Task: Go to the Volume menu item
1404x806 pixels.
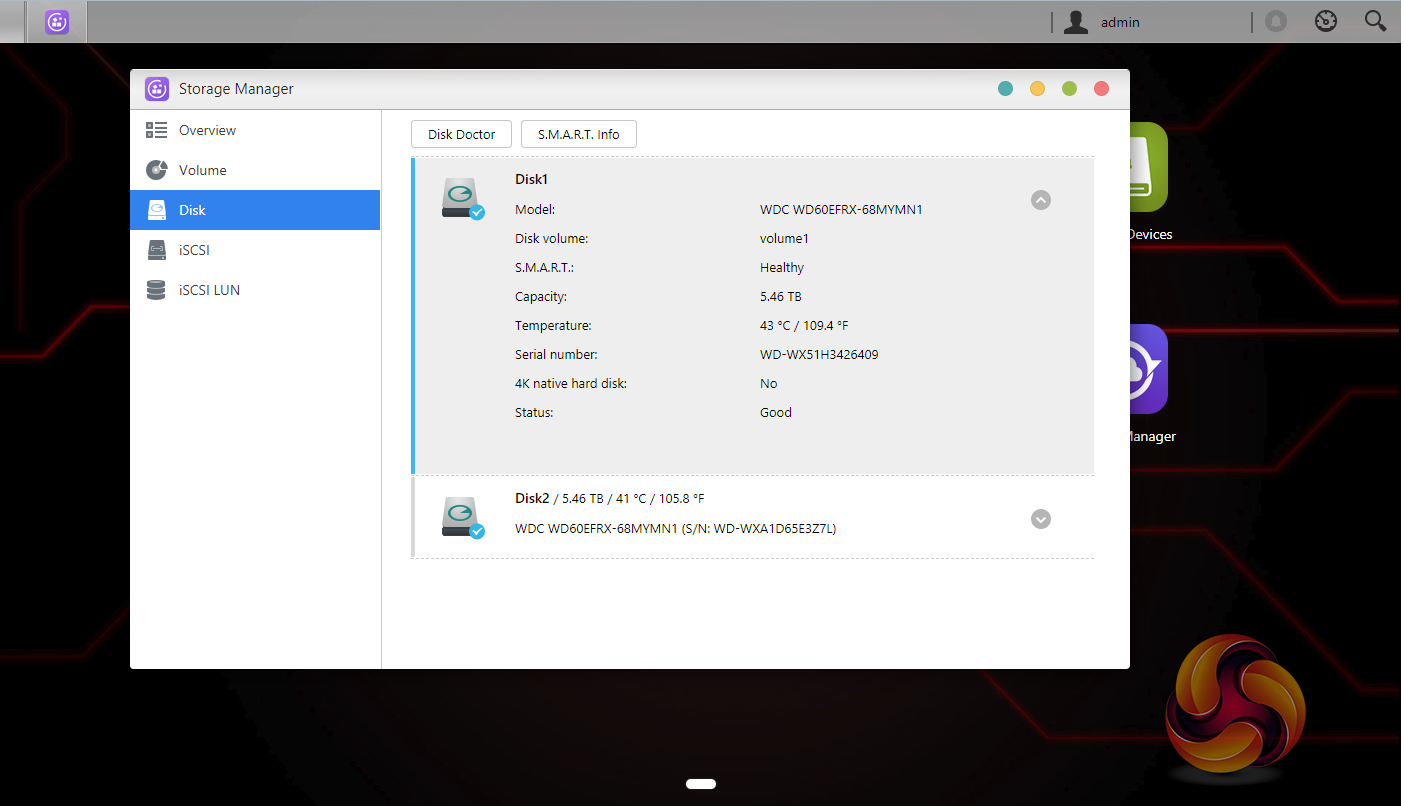Action: pos(255,170)
